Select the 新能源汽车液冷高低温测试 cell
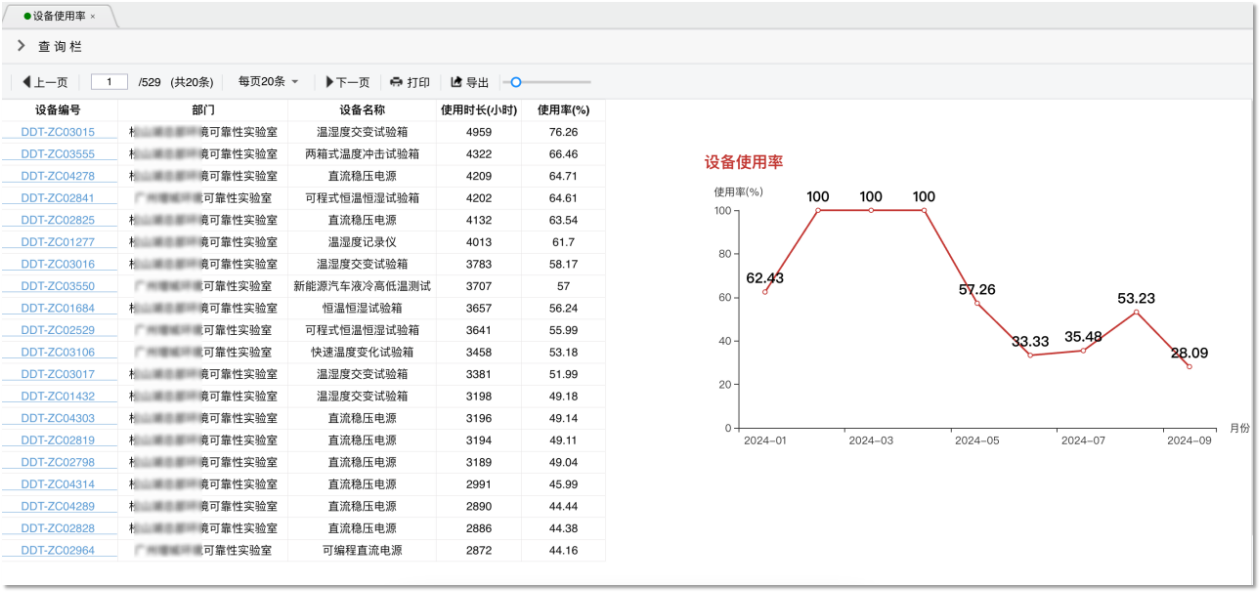The height and width of the screenshot is (593, 1260). 362,286
